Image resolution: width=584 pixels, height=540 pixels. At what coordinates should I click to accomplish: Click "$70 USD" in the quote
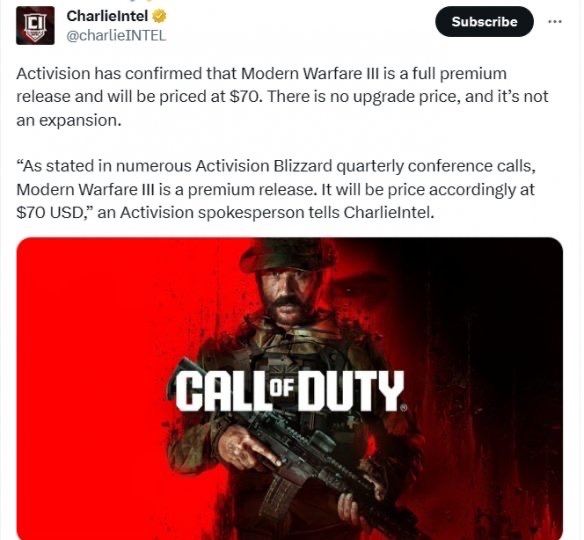(50, 213)
